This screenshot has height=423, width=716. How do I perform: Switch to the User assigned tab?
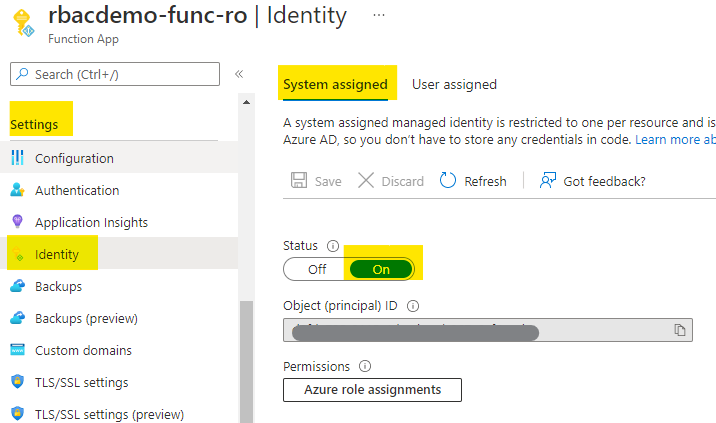coord(454,84)
